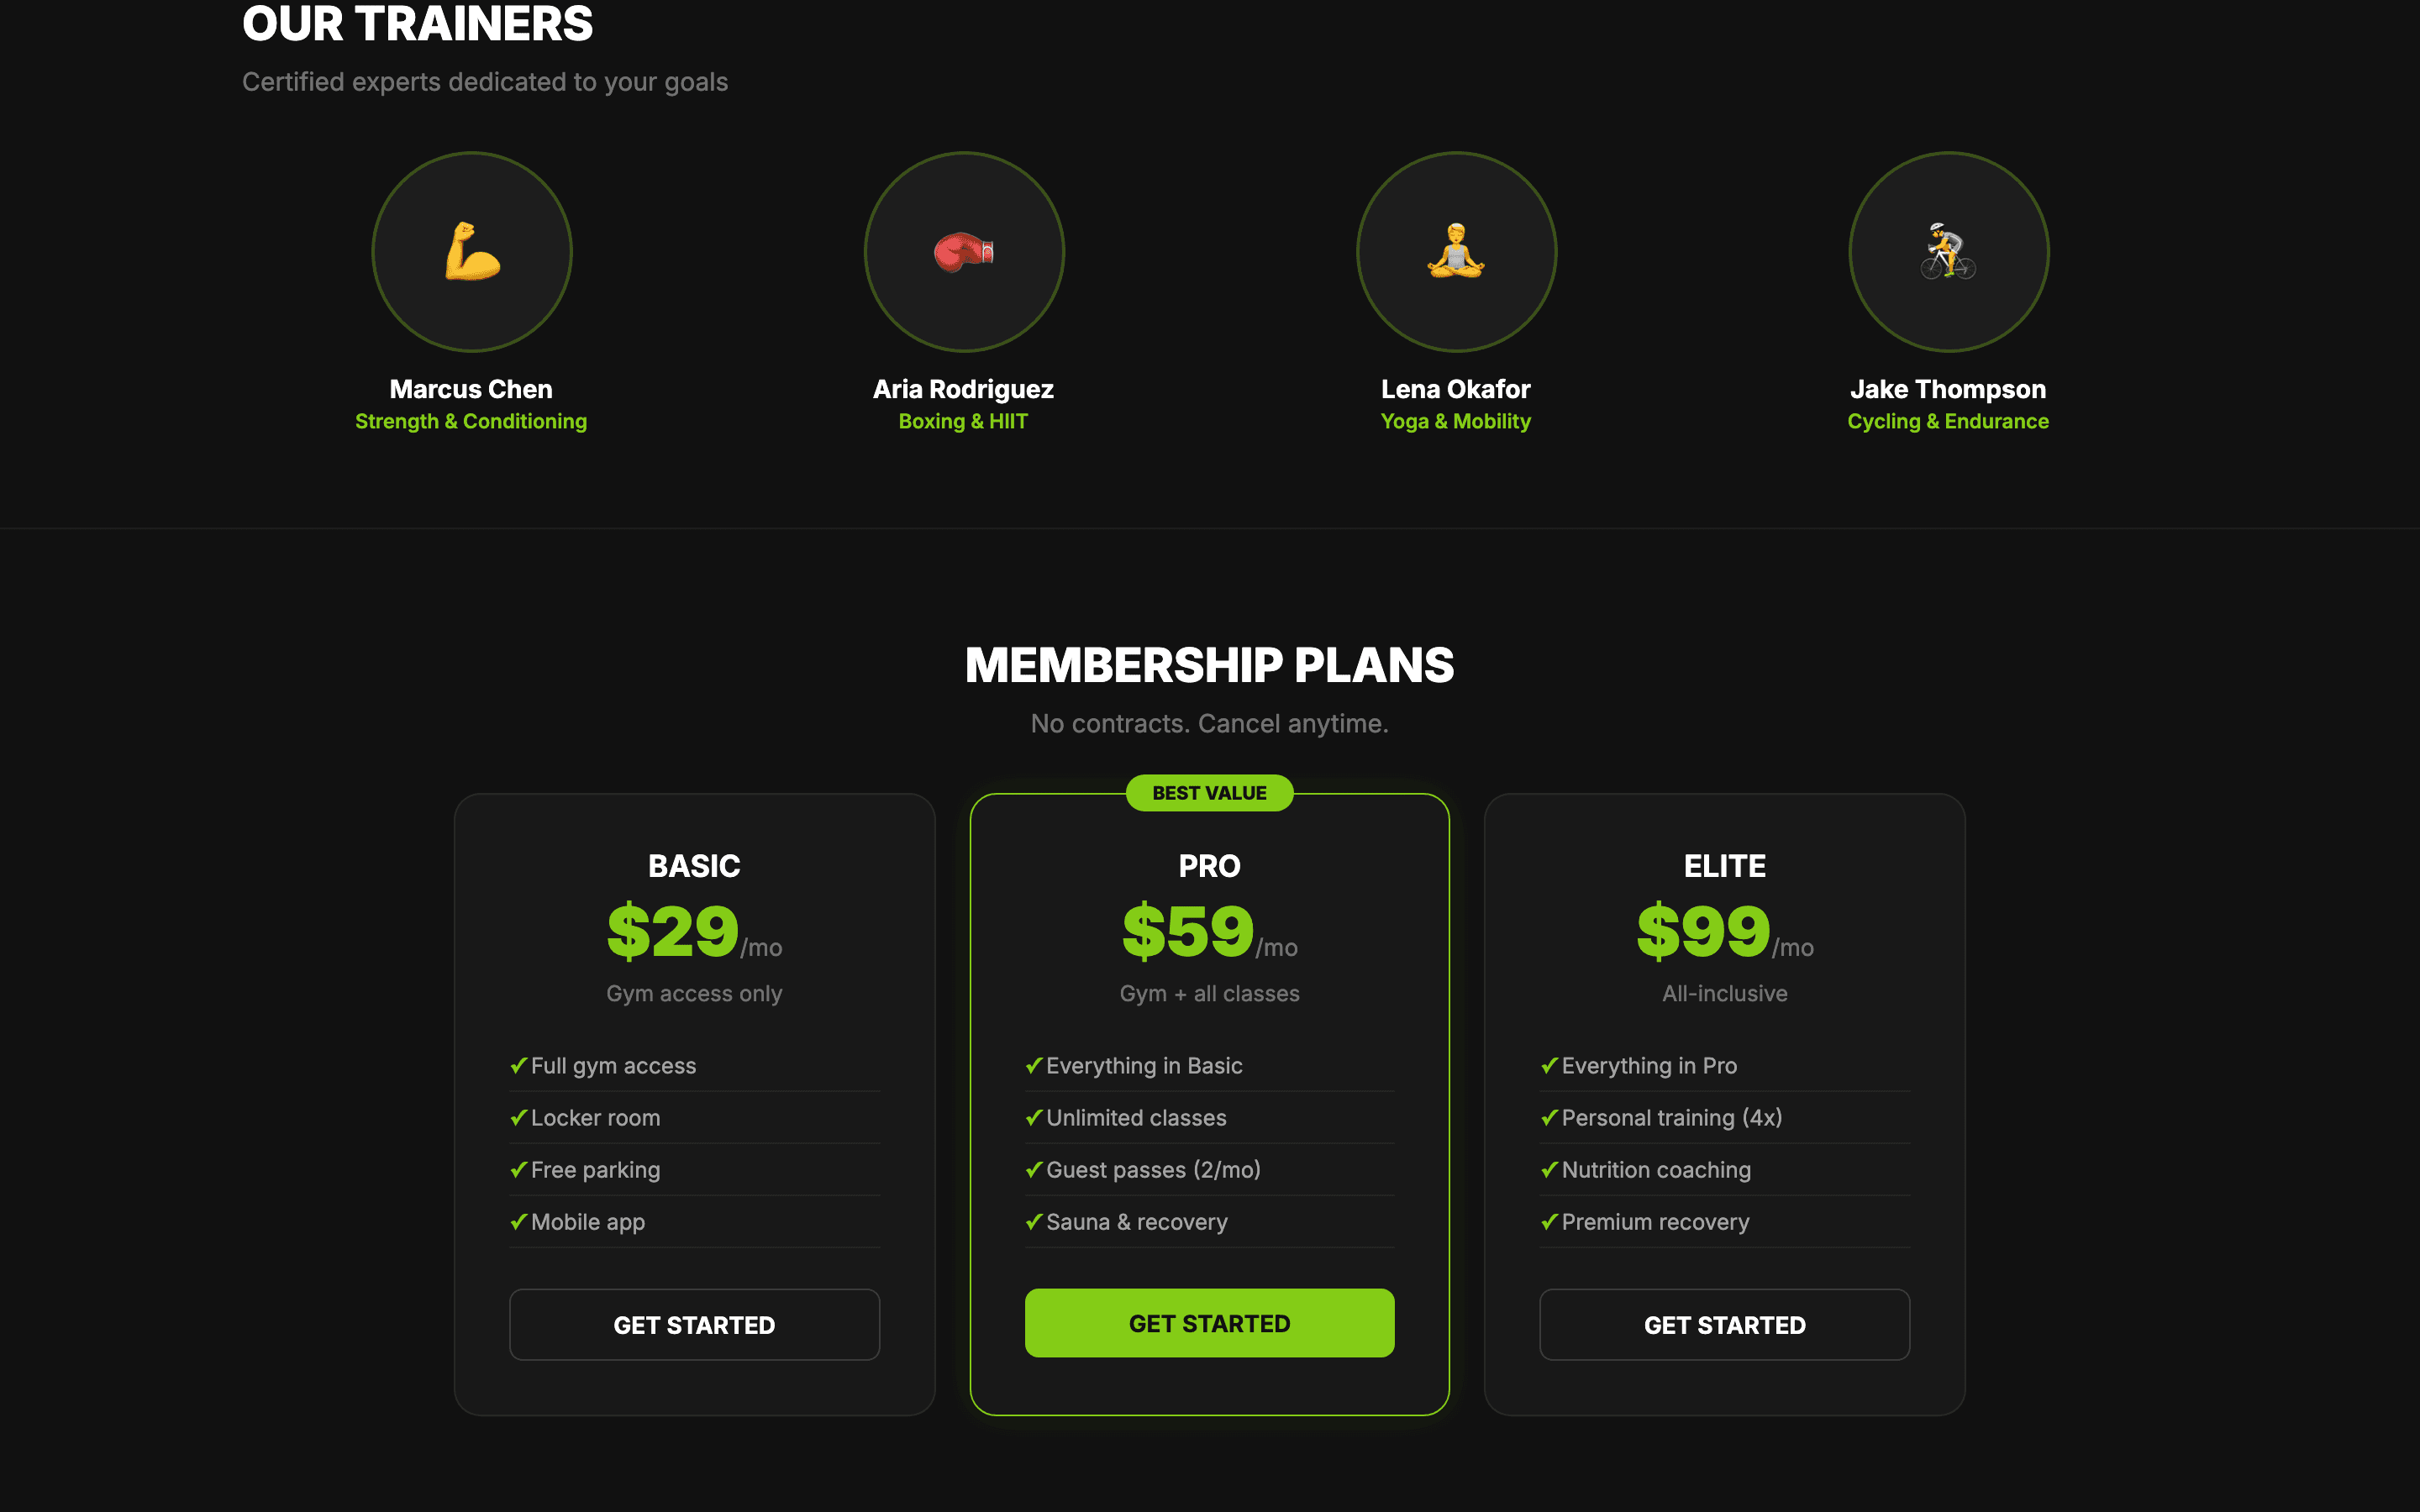Image resolution: width=2420 pixels, height=1512 pixels.
Task: Click Get Started under the Elite plan
Action: tap(1724, 1324)
